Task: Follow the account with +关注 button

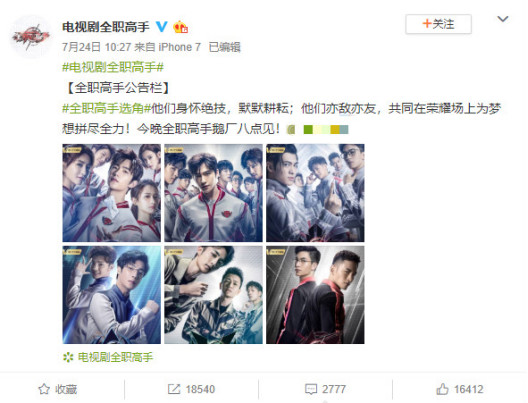Action: [438, 24]
